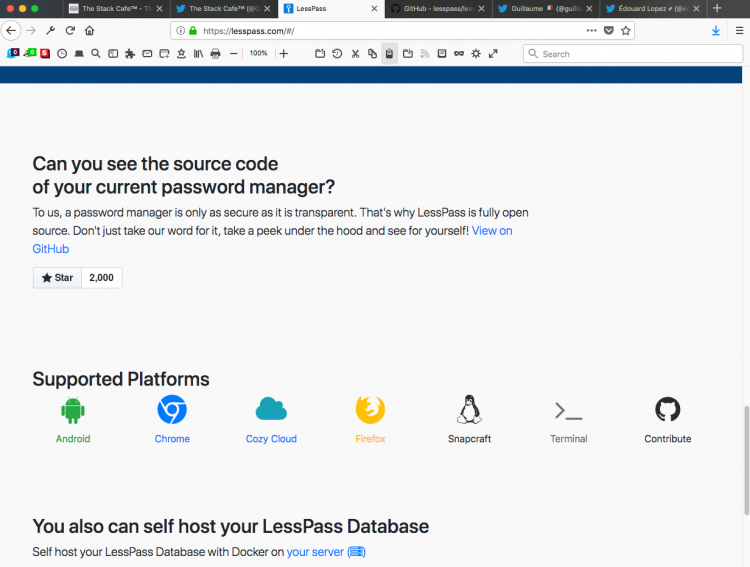Open the Firefox hamburger menu
This screenshot has width=750, height=567.
[739, 31]
